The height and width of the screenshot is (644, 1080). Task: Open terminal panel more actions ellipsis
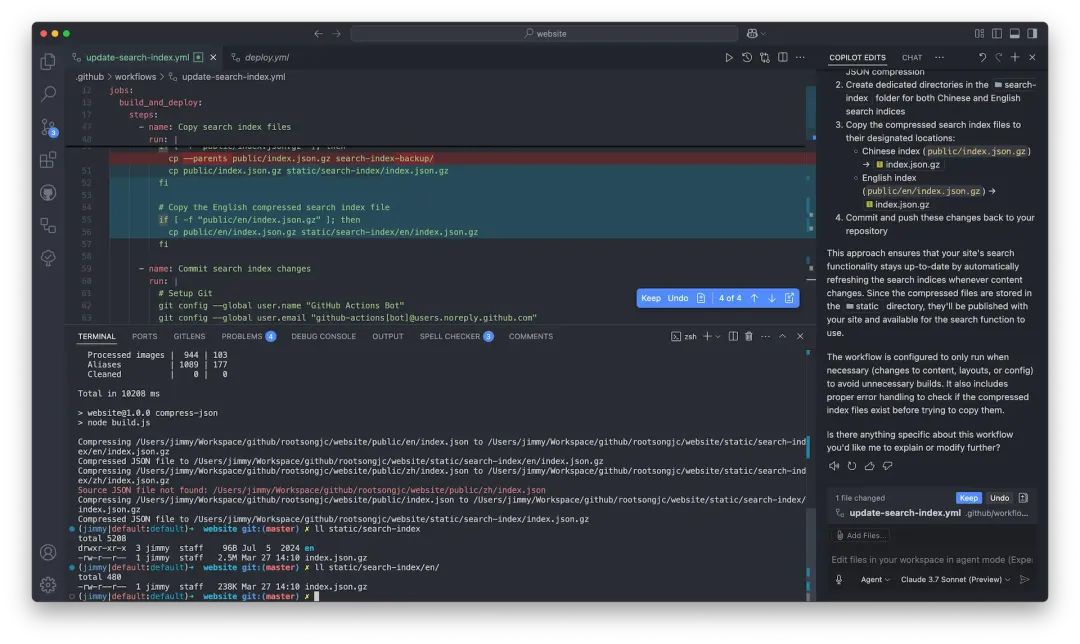click(765, 336)
